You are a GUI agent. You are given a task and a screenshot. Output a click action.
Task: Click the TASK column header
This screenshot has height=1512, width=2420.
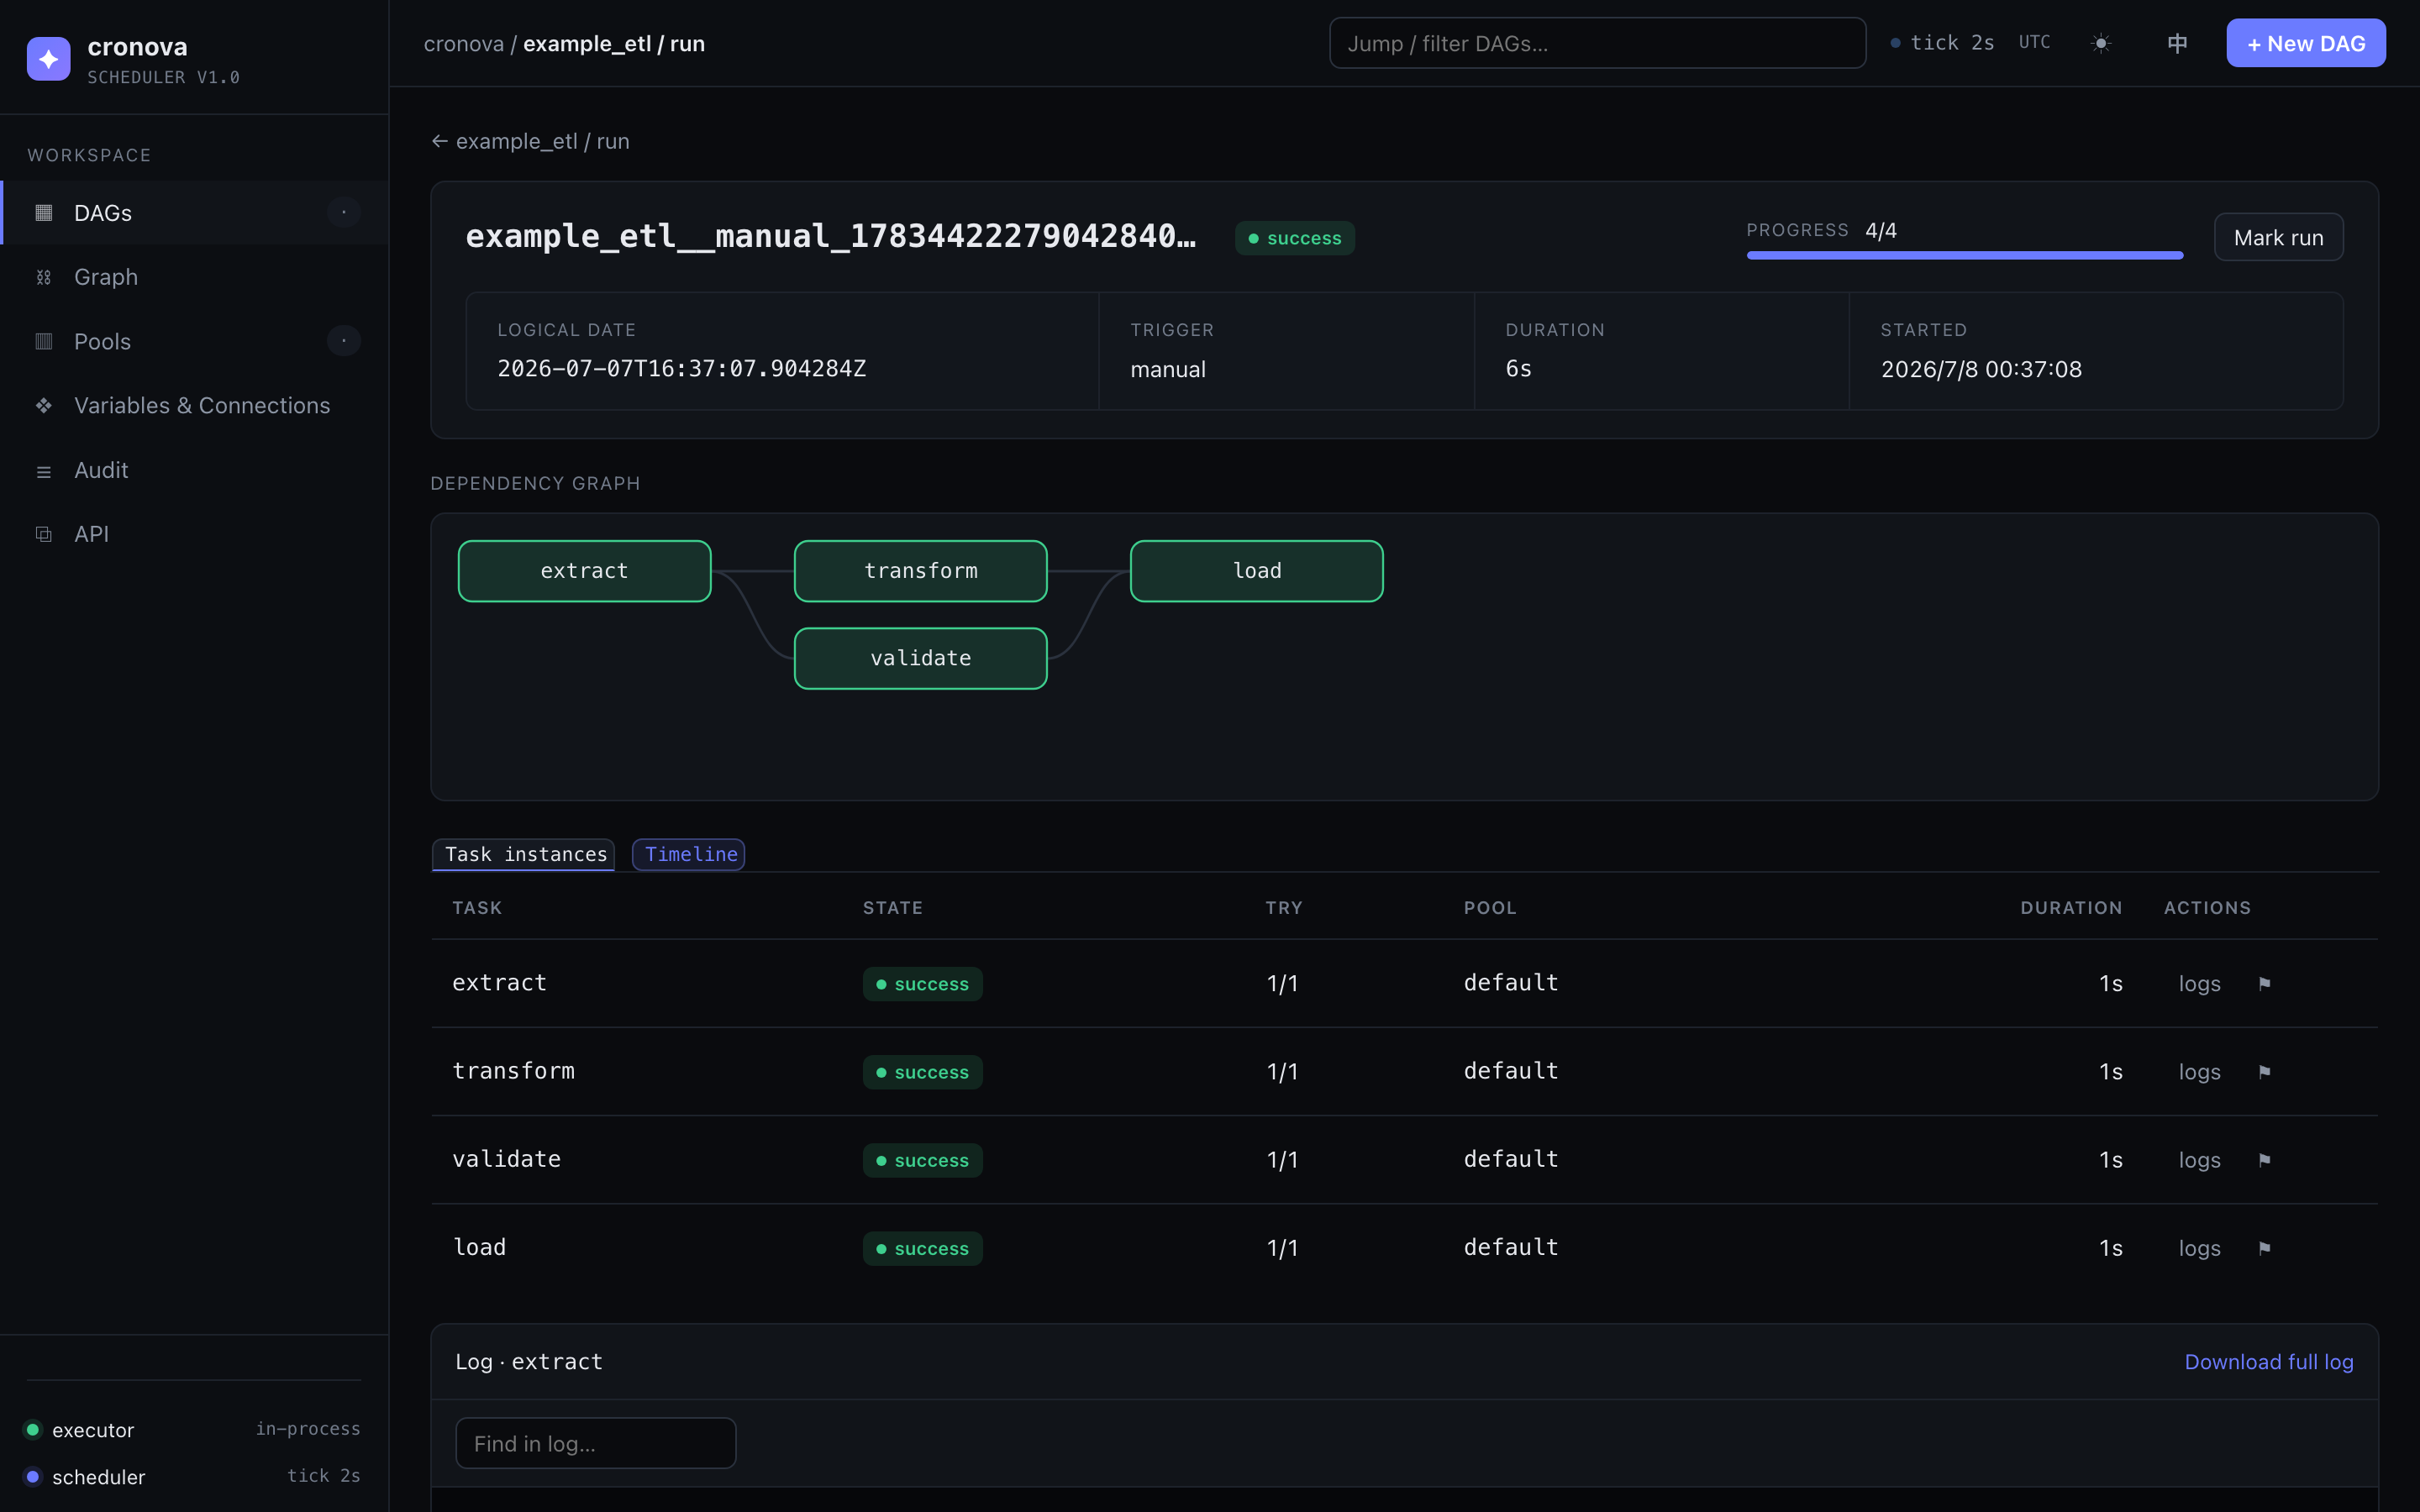coord(477,908)
